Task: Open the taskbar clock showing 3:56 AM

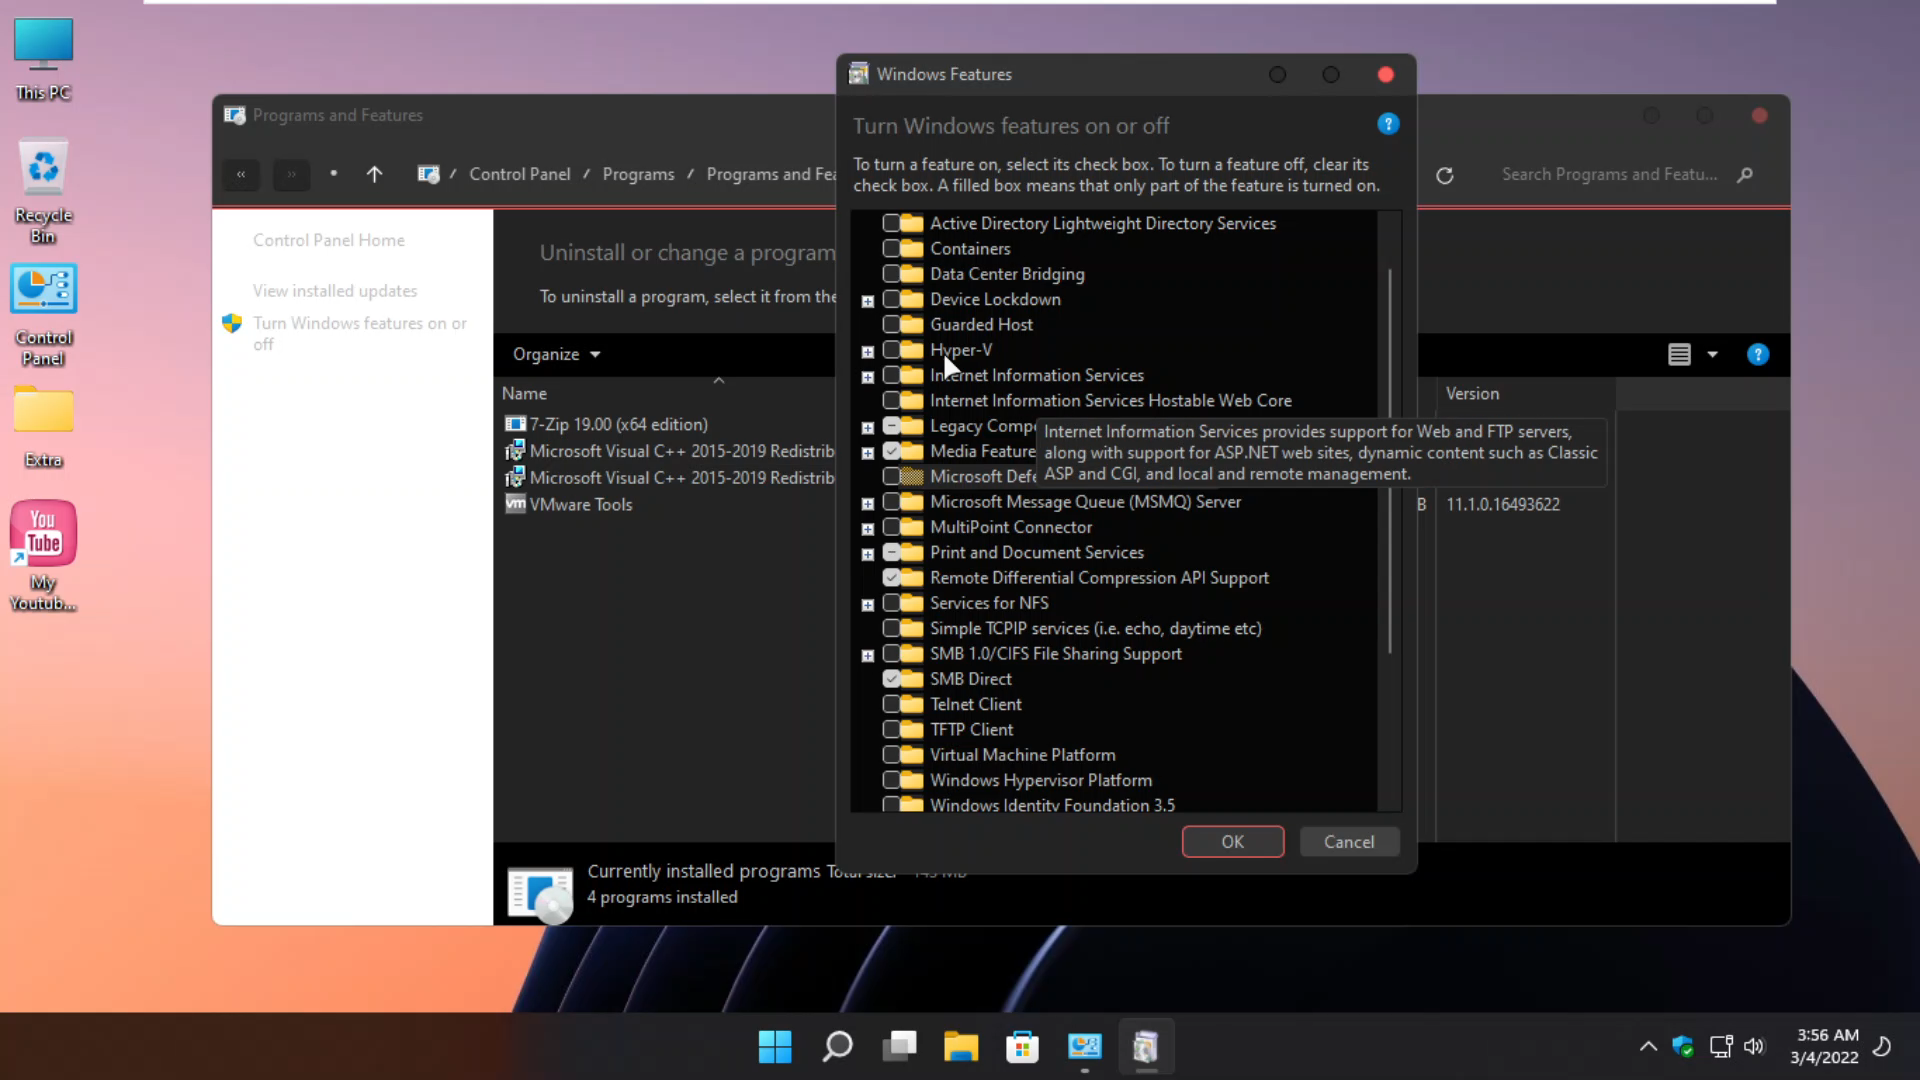Action: click(1826, 1046)
